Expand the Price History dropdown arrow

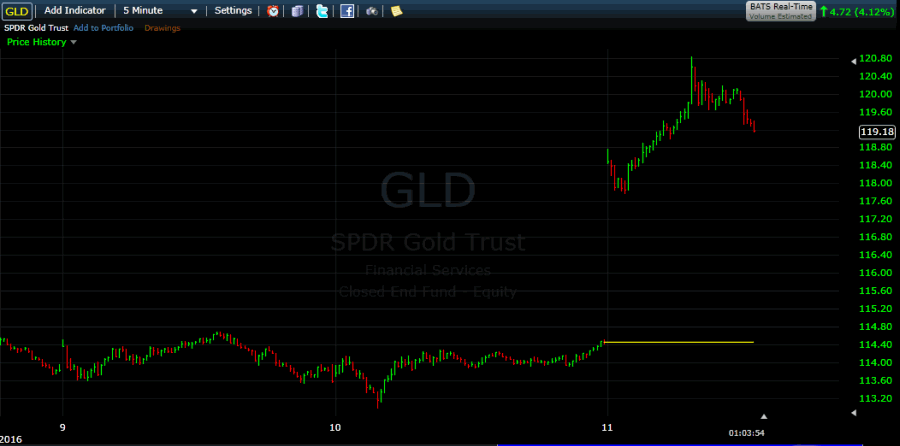73,42
